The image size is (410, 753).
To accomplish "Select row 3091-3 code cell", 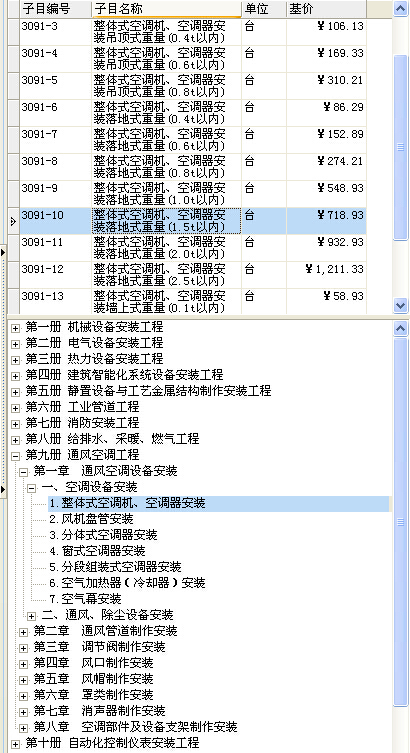I will pos(55,32).
